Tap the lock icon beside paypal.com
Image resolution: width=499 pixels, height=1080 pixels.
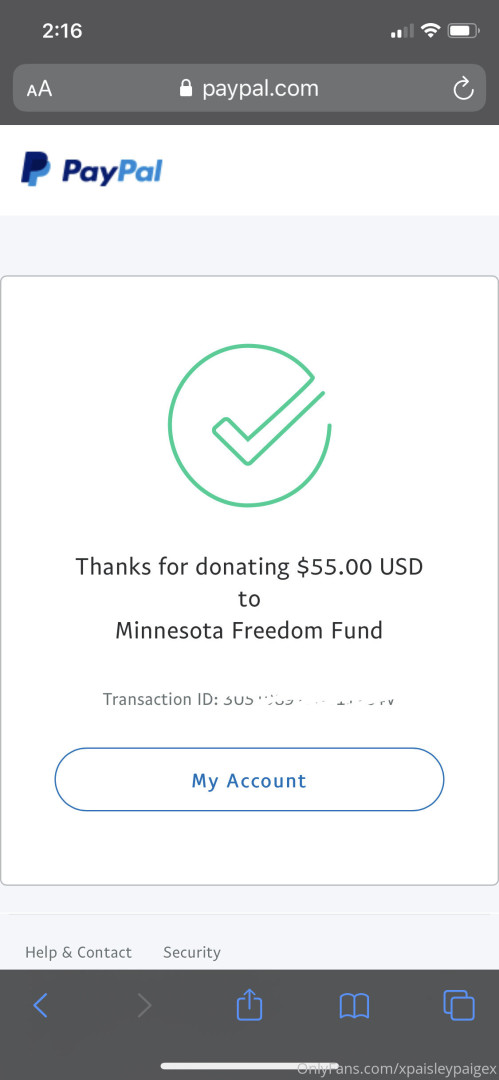185,88
